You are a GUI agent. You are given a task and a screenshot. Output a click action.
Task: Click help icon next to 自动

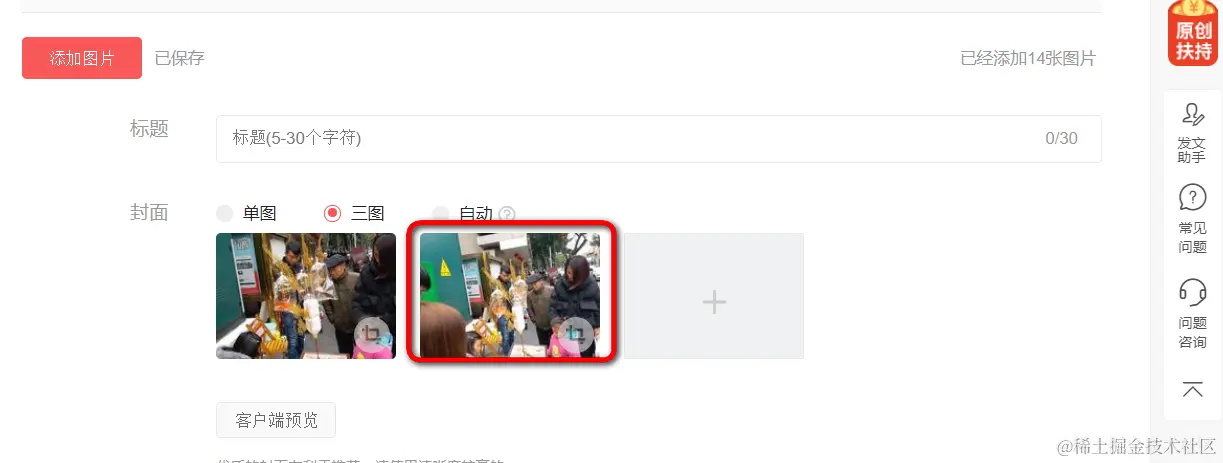pyautogui.click(x=507, y=214)
